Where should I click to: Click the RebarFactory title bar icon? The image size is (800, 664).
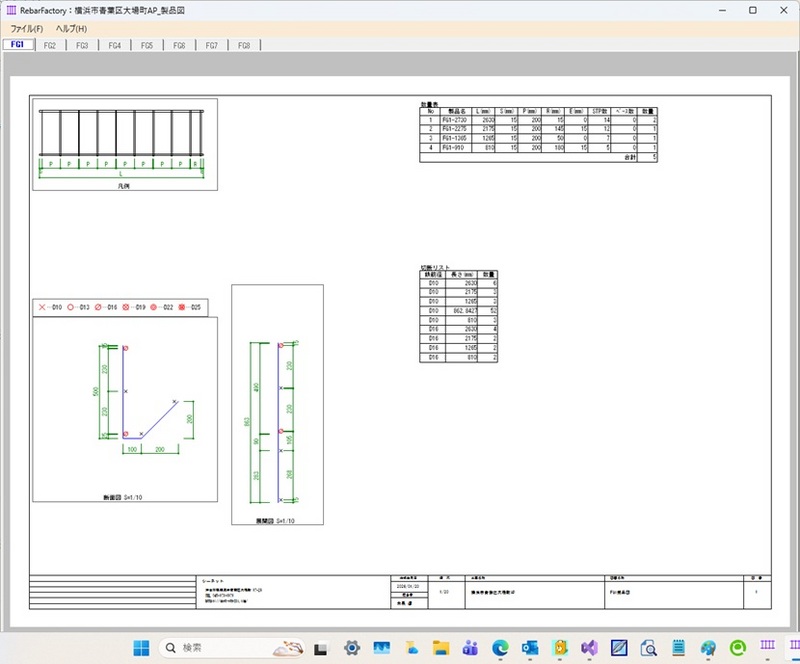(x=11, y=9)
